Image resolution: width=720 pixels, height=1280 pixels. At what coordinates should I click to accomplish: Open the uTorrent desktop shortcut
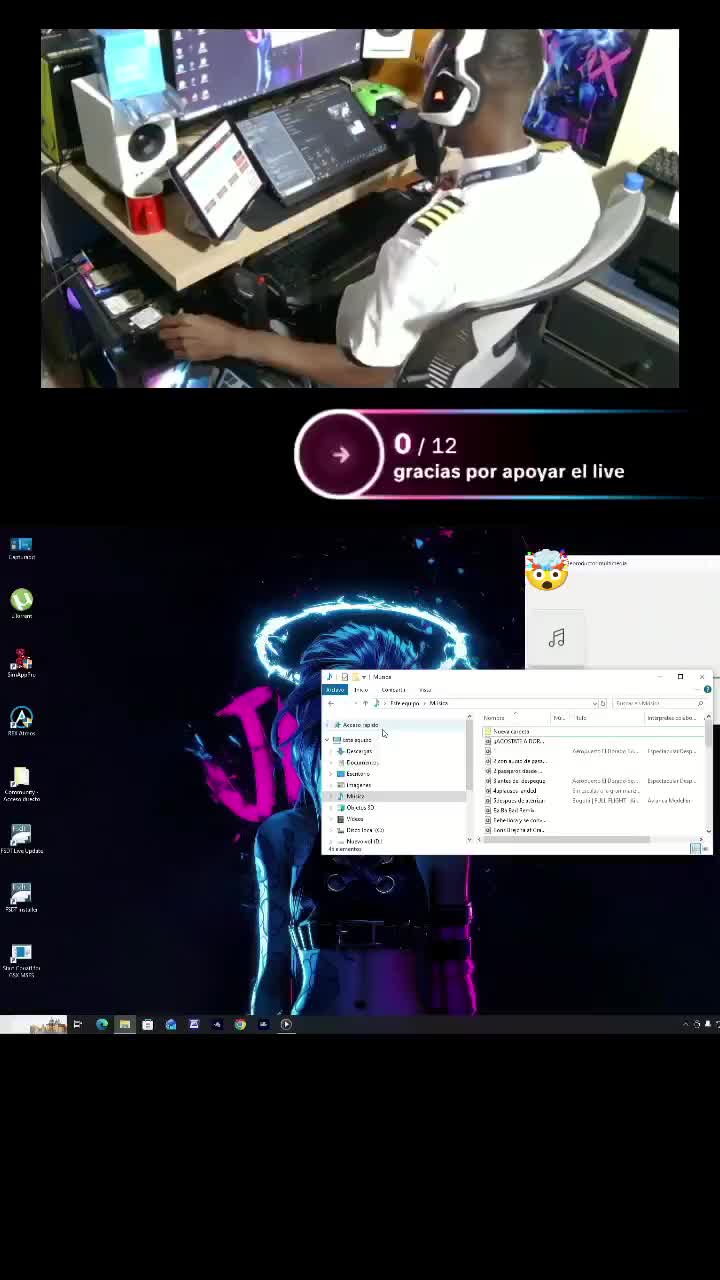pos(21,602)
